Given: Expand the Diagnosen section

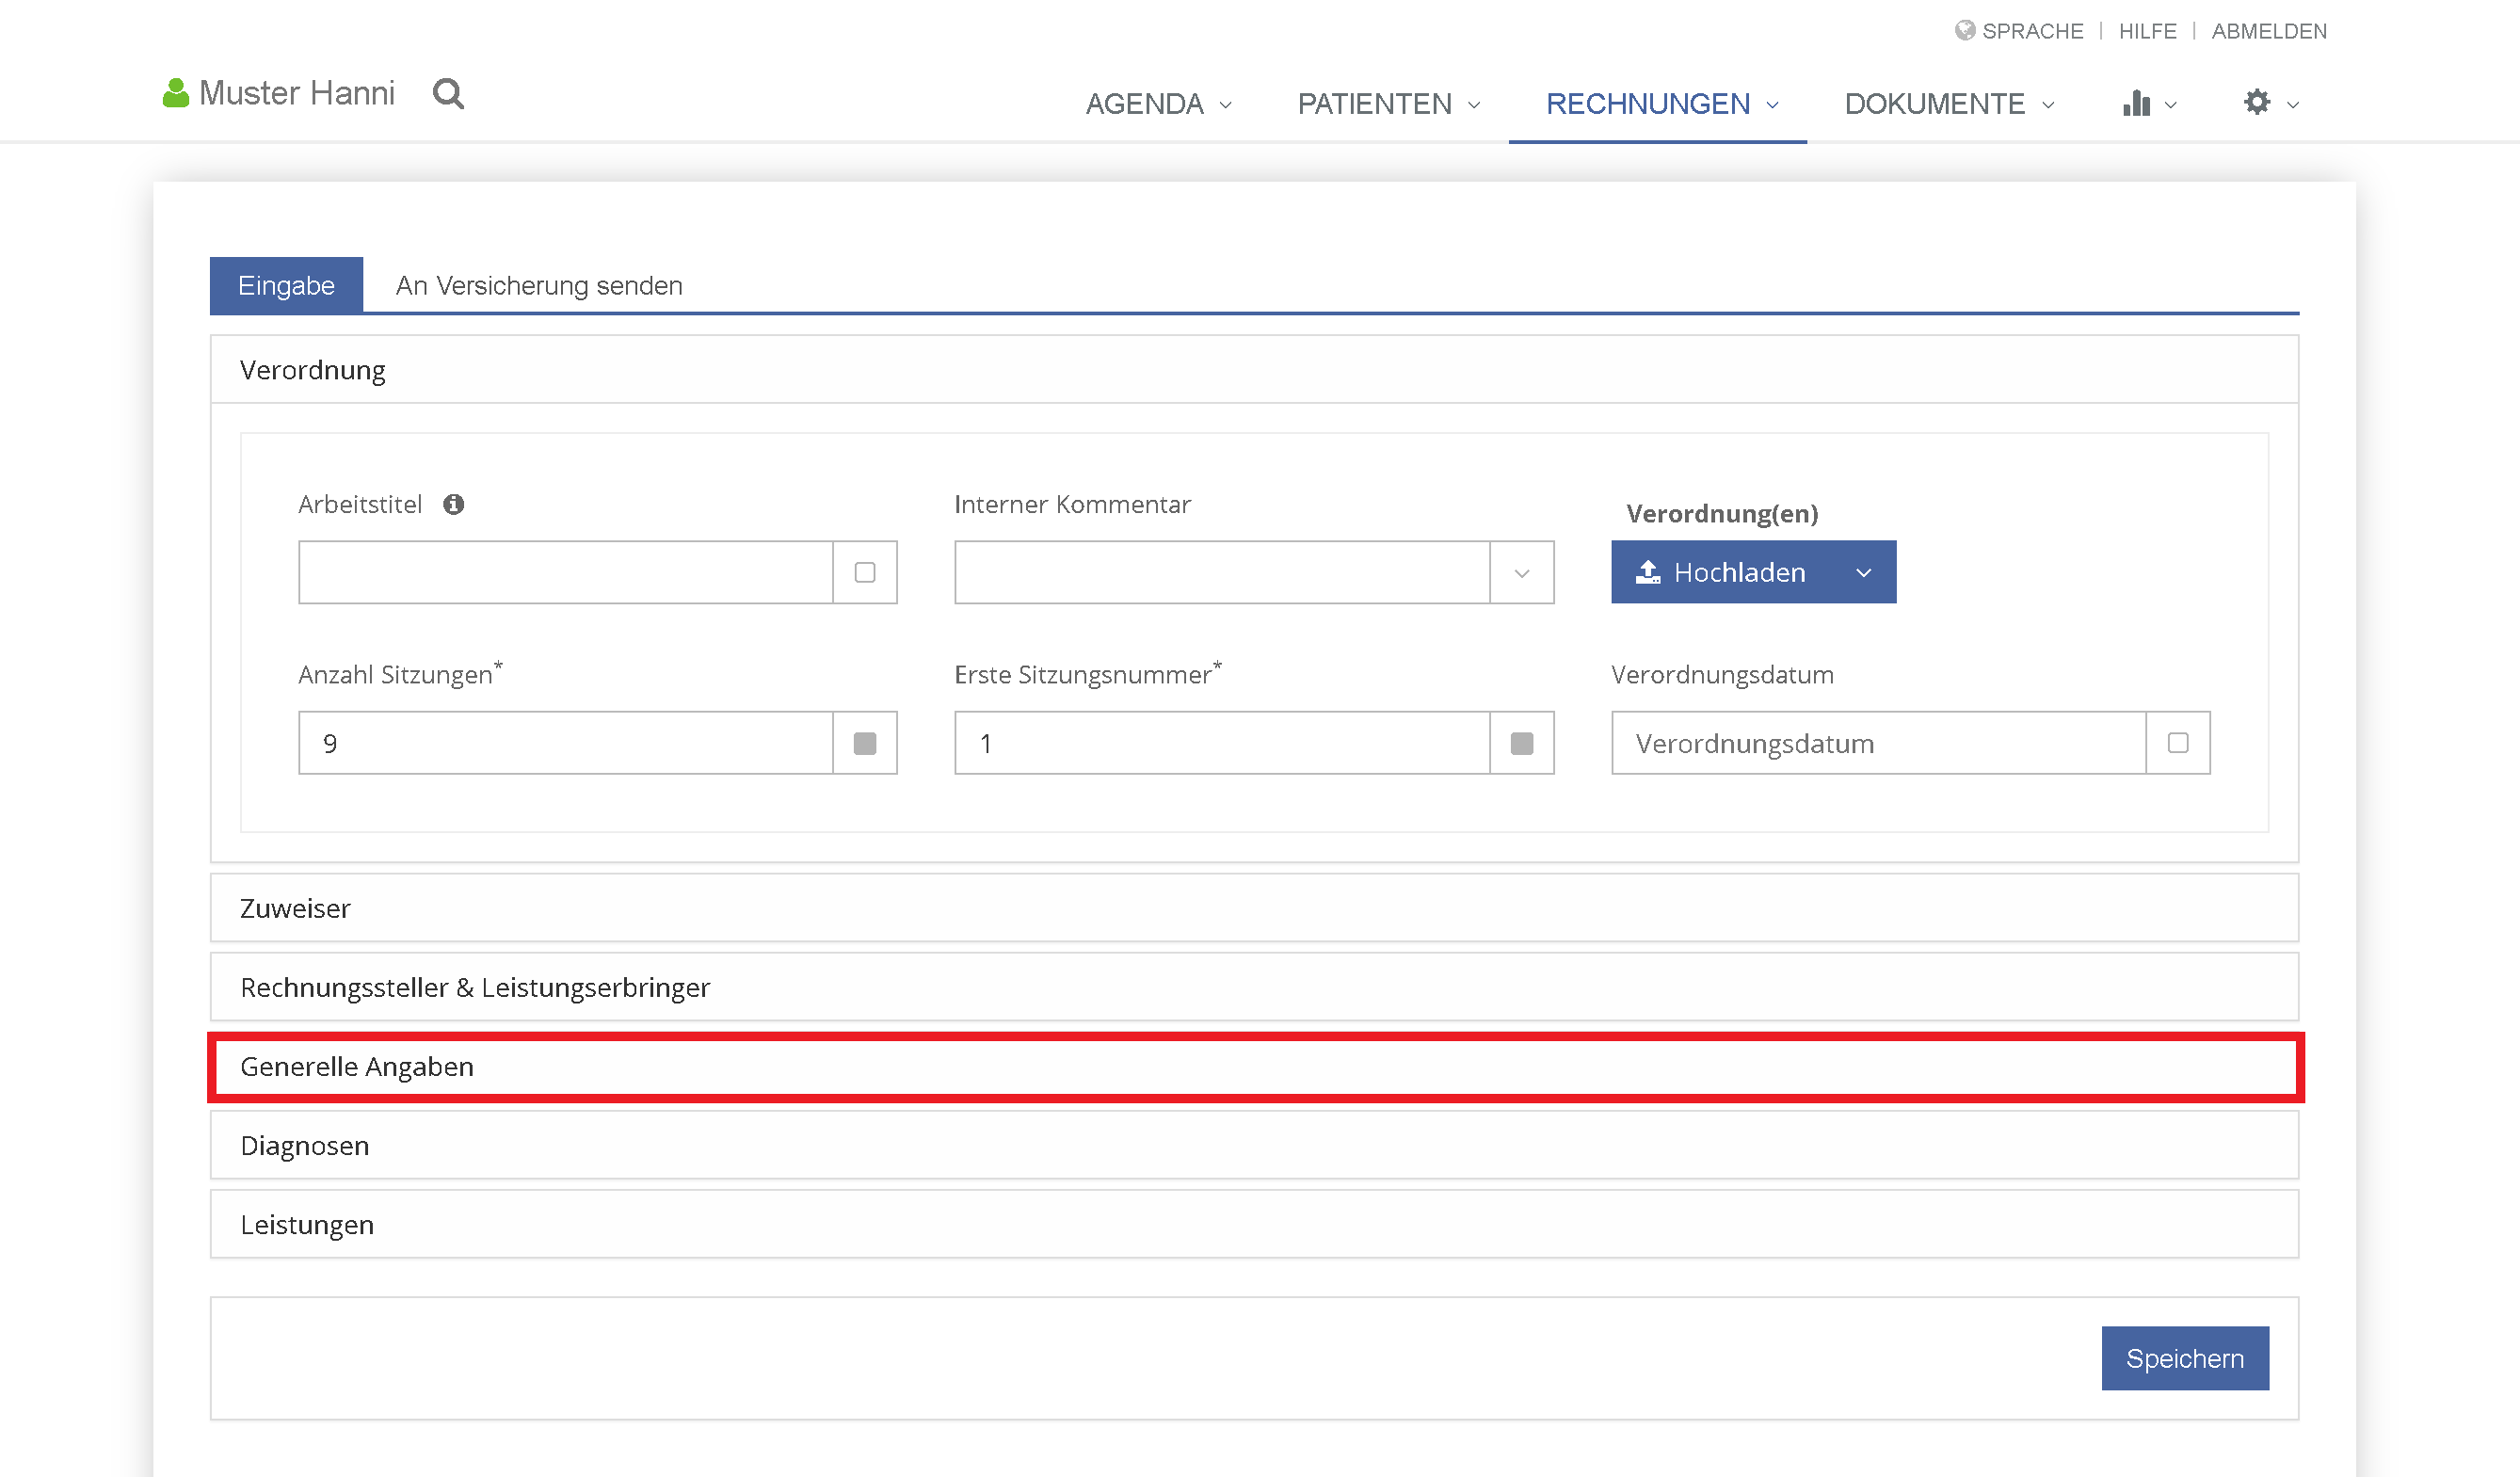Looking at the screenshot, I should tap(1254, 1145).
